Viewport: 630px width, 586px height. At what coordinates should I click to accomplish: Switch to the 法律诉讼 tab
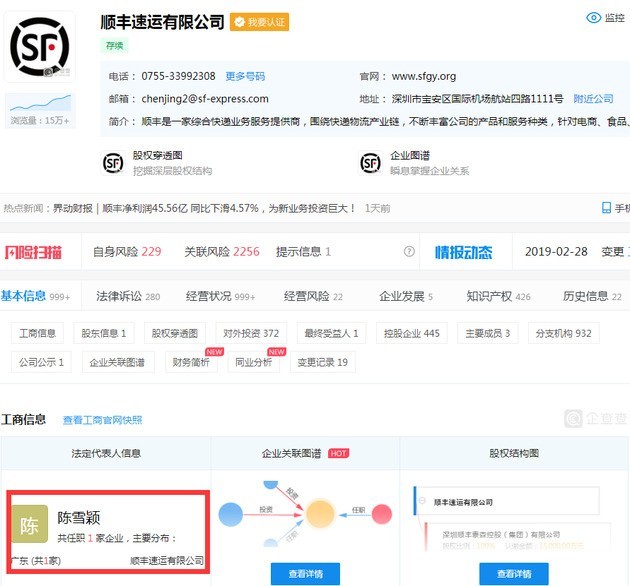128,296
